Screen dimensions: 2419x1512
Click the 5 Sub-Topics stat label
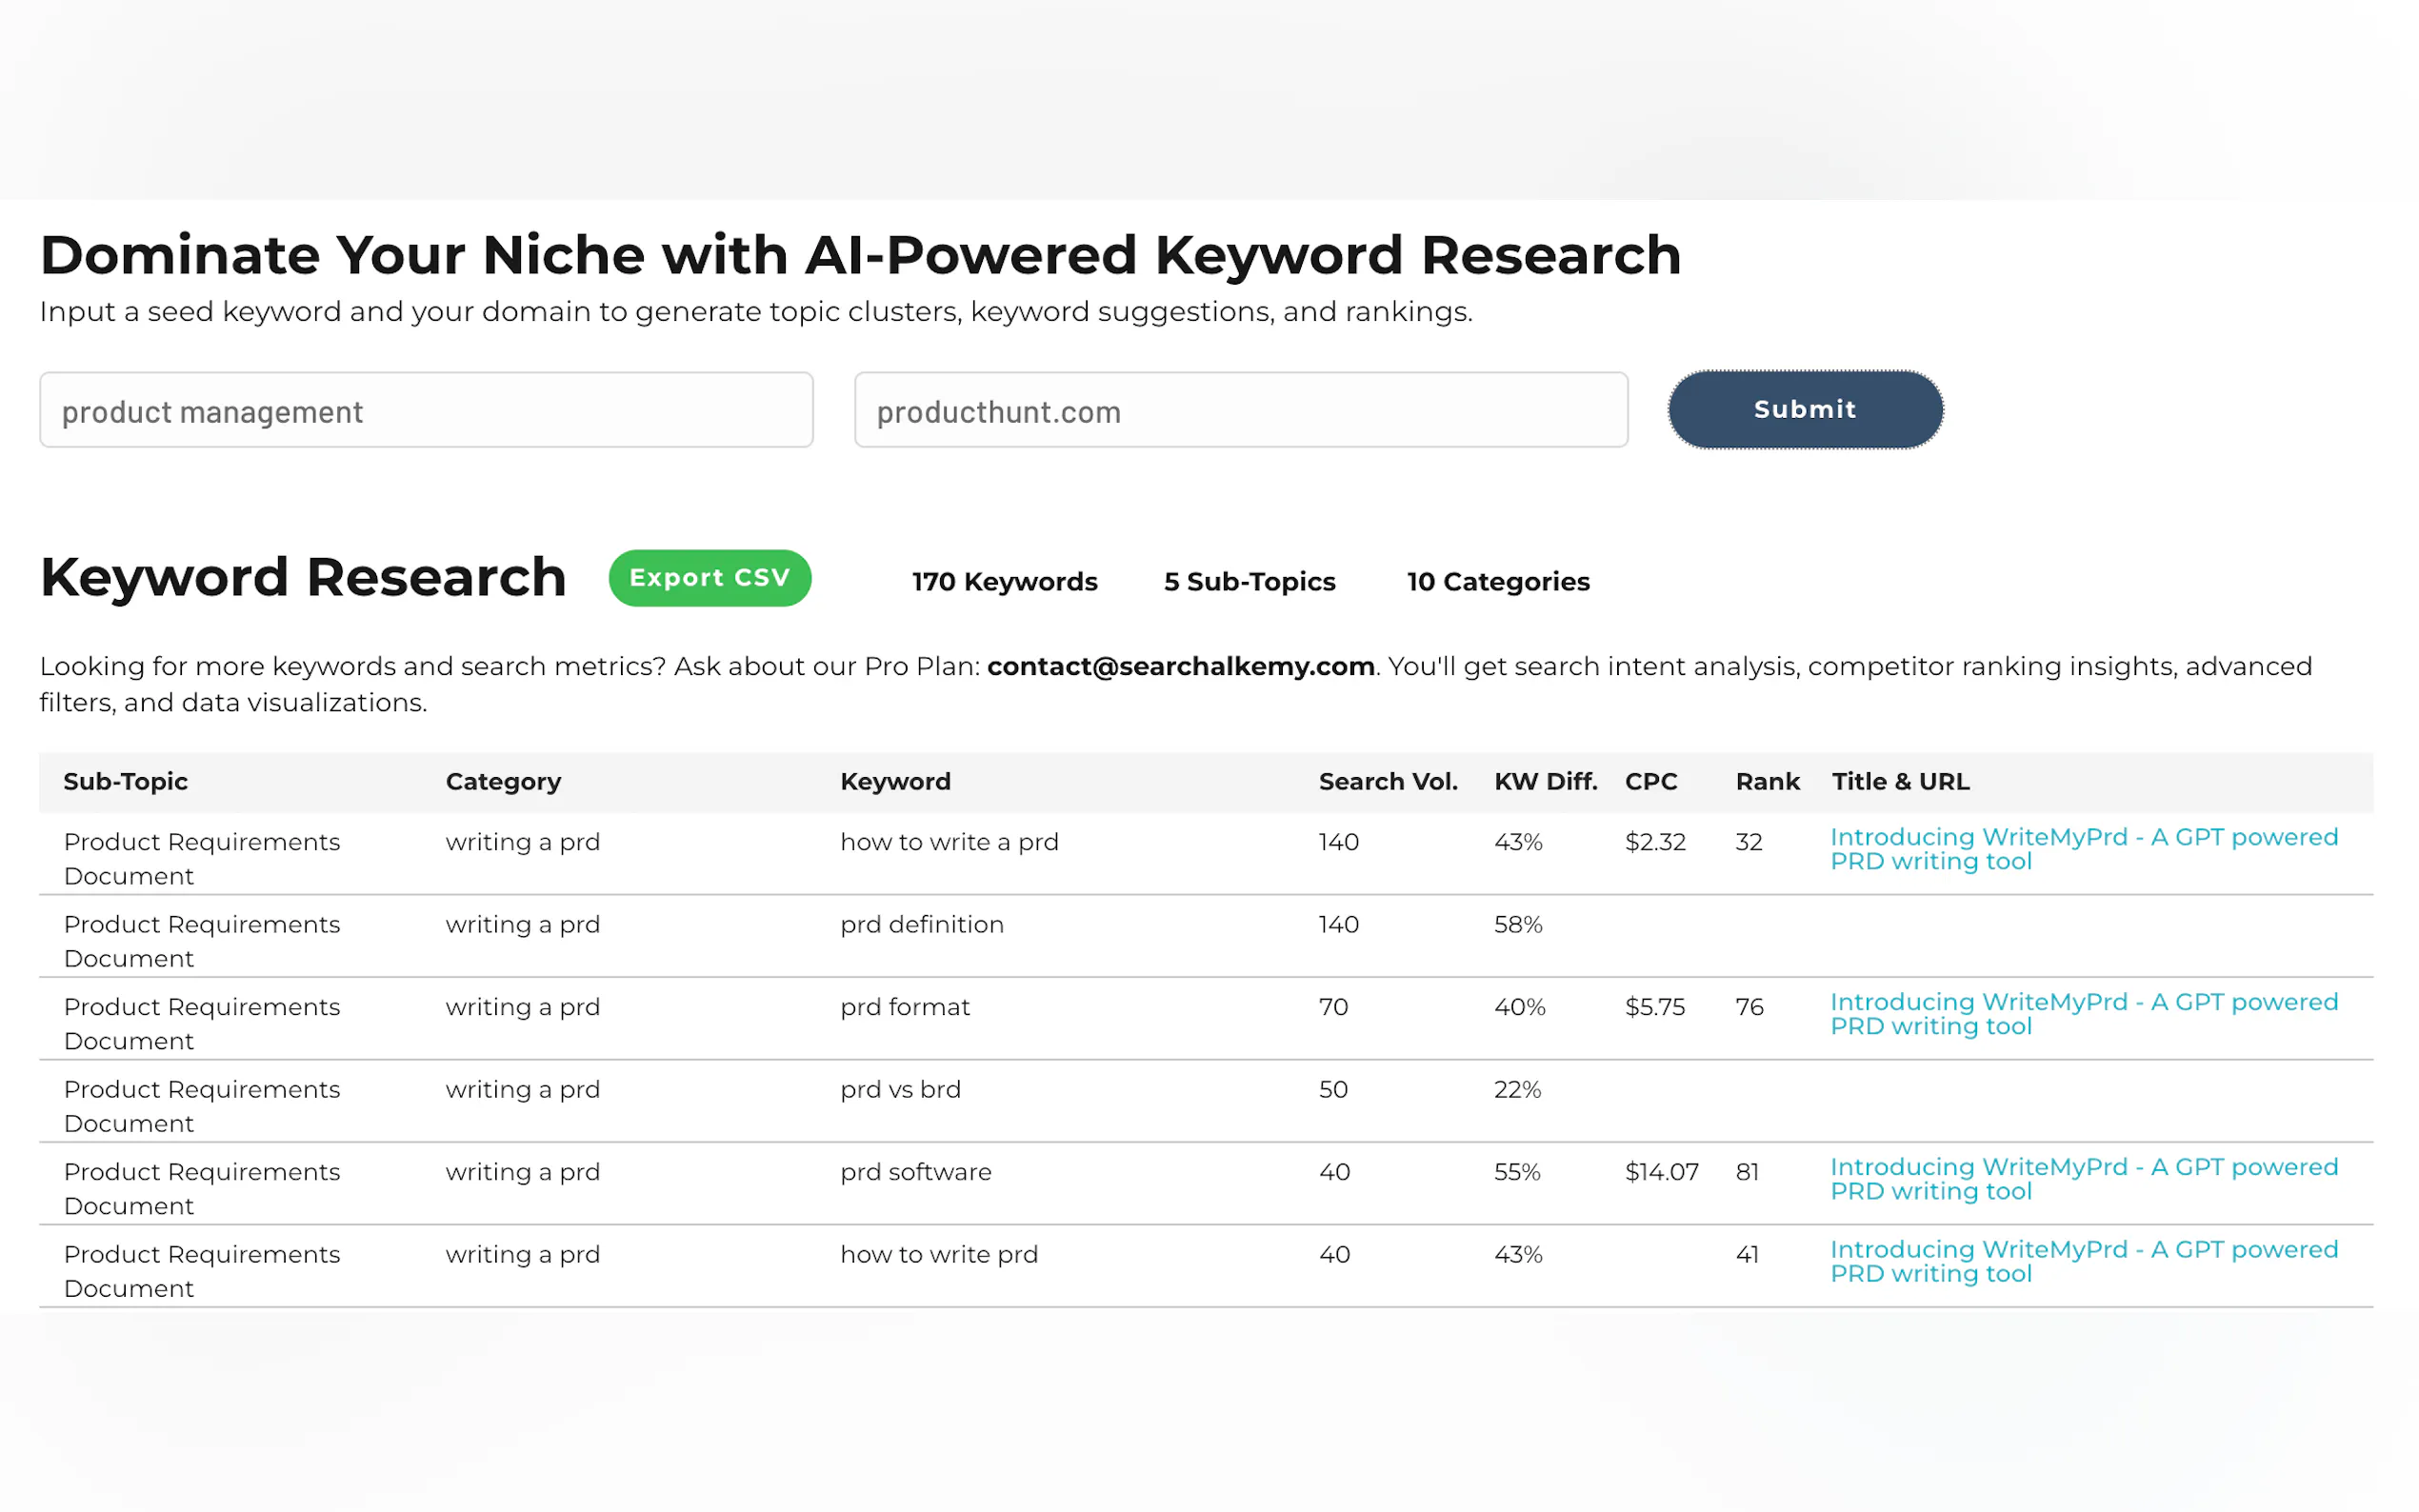(x=1249, y=582)
